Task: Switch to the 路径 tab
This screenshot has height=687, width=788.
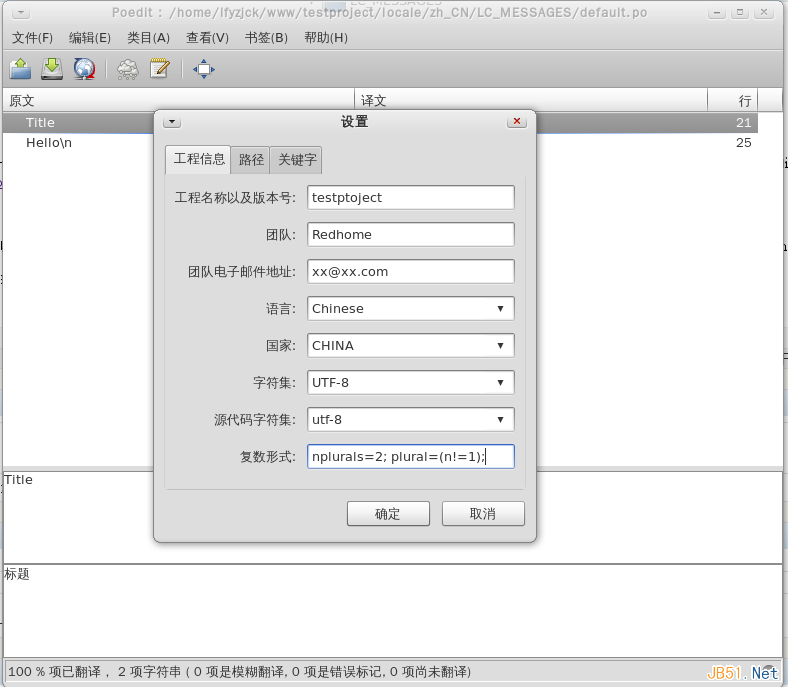Action: pos(251,160)
